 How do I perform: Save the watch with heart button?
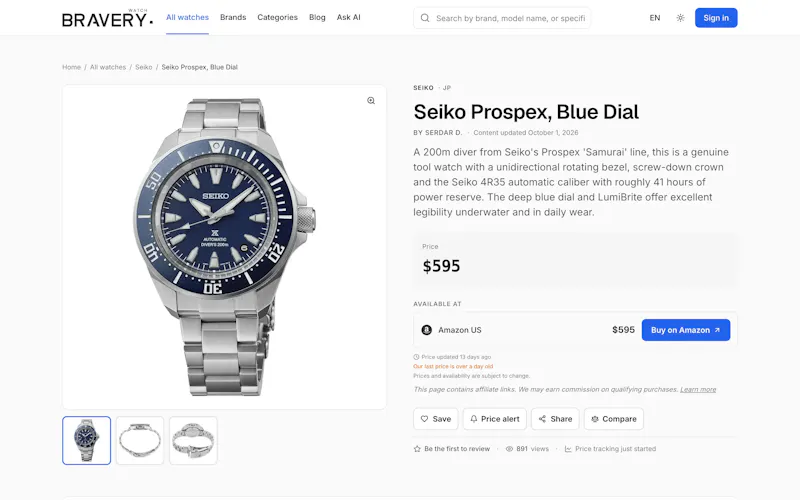(436, 419)
